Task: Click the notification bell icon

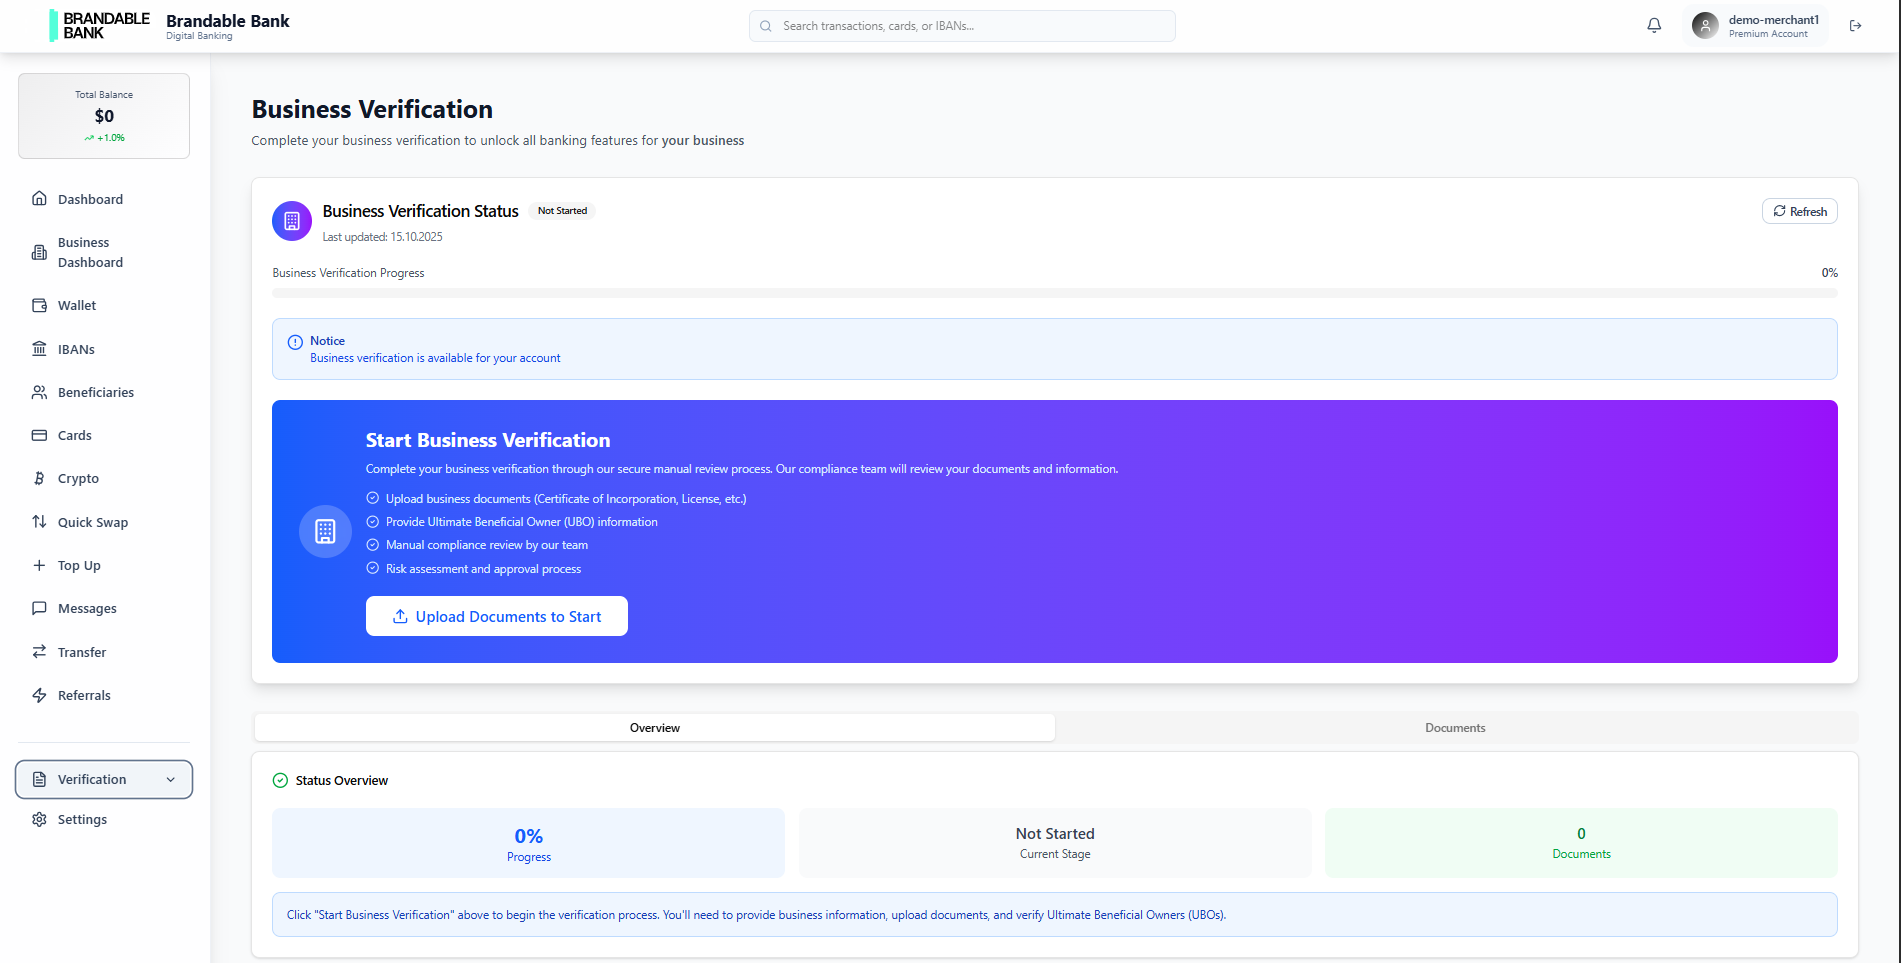Action: click(1654, 25)
